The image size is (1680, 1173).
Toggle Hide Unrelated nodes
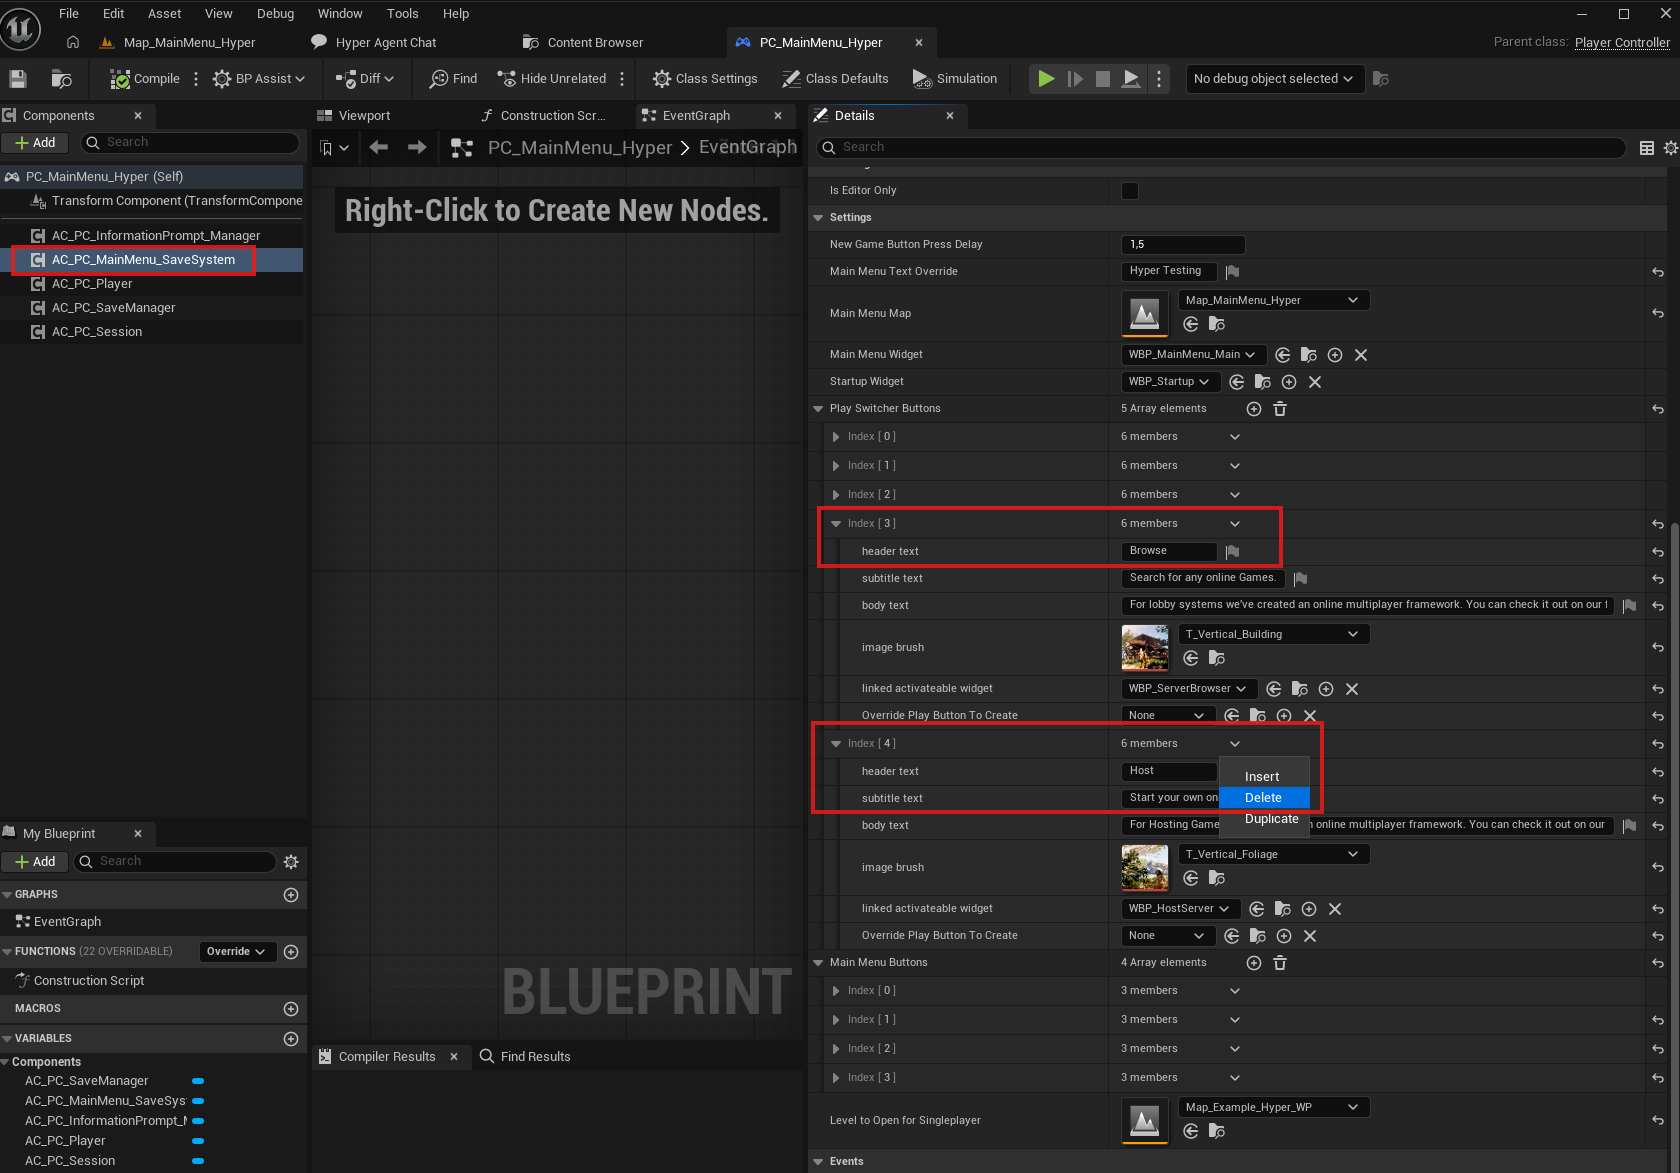click(552, 79)
